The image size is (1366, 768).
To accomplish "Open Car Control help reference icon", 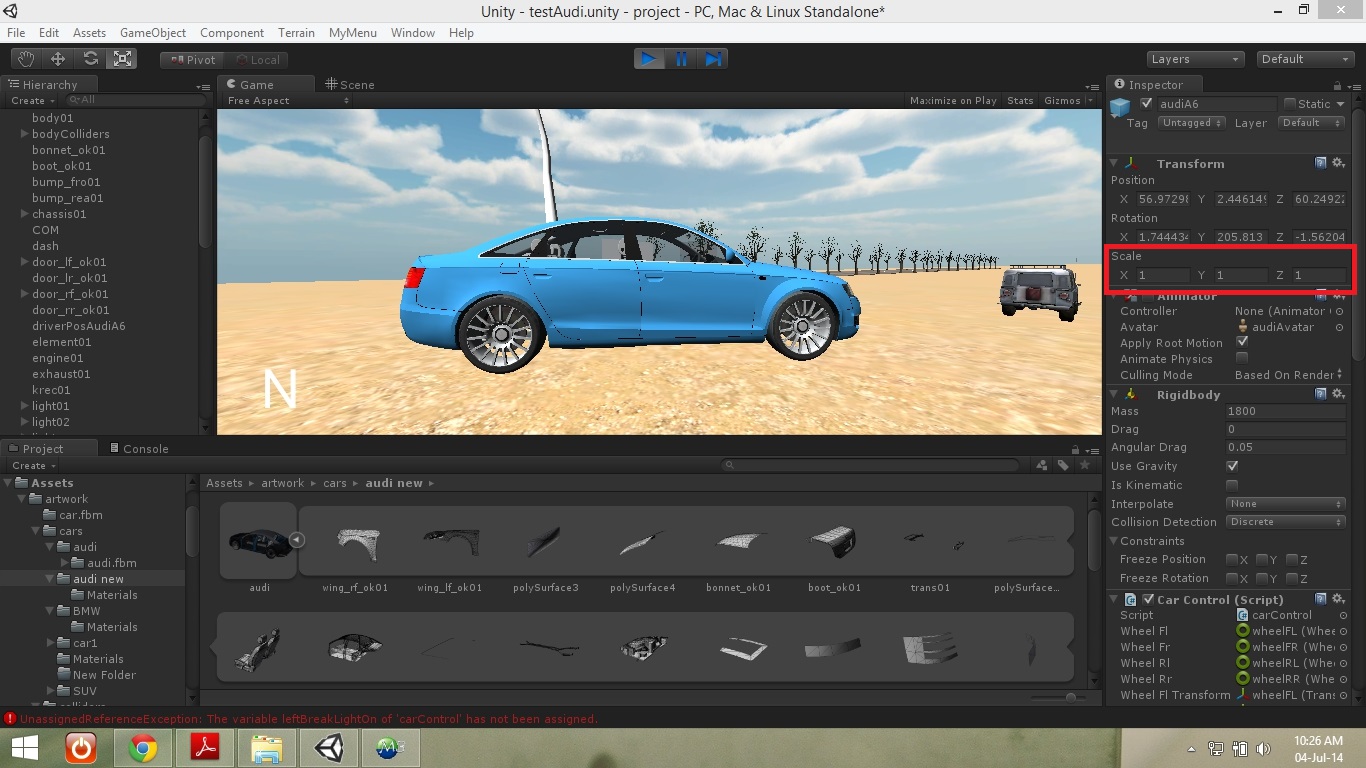I will [1321, 599].
